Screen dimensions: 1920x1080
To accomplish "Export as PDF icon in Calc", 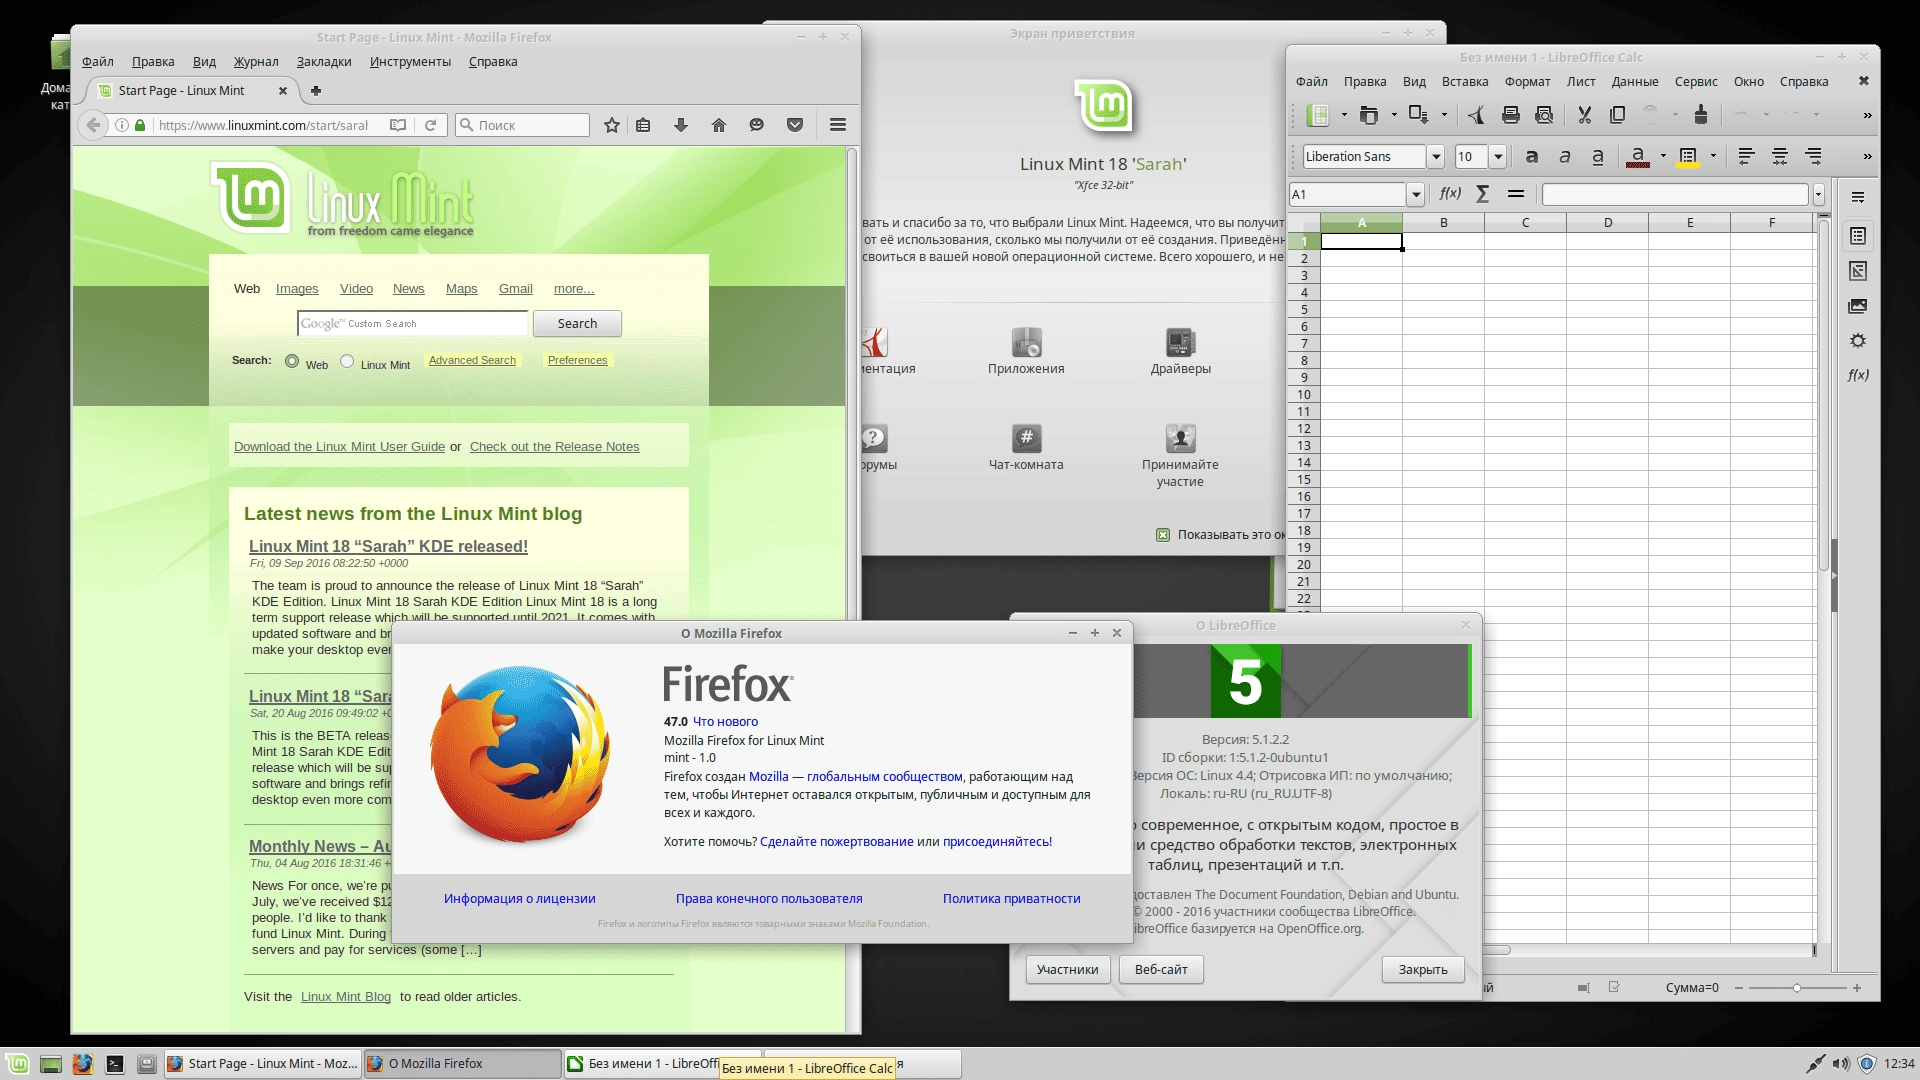I will pos(1475,115).
